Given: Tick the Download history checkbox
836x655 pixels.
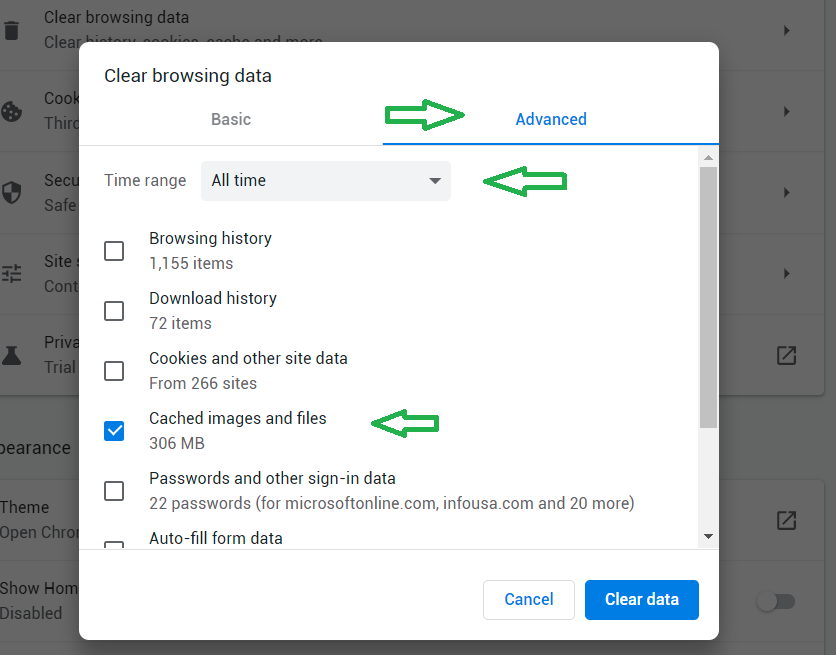Looking at the screenshot, I should [x=114, y=311].
